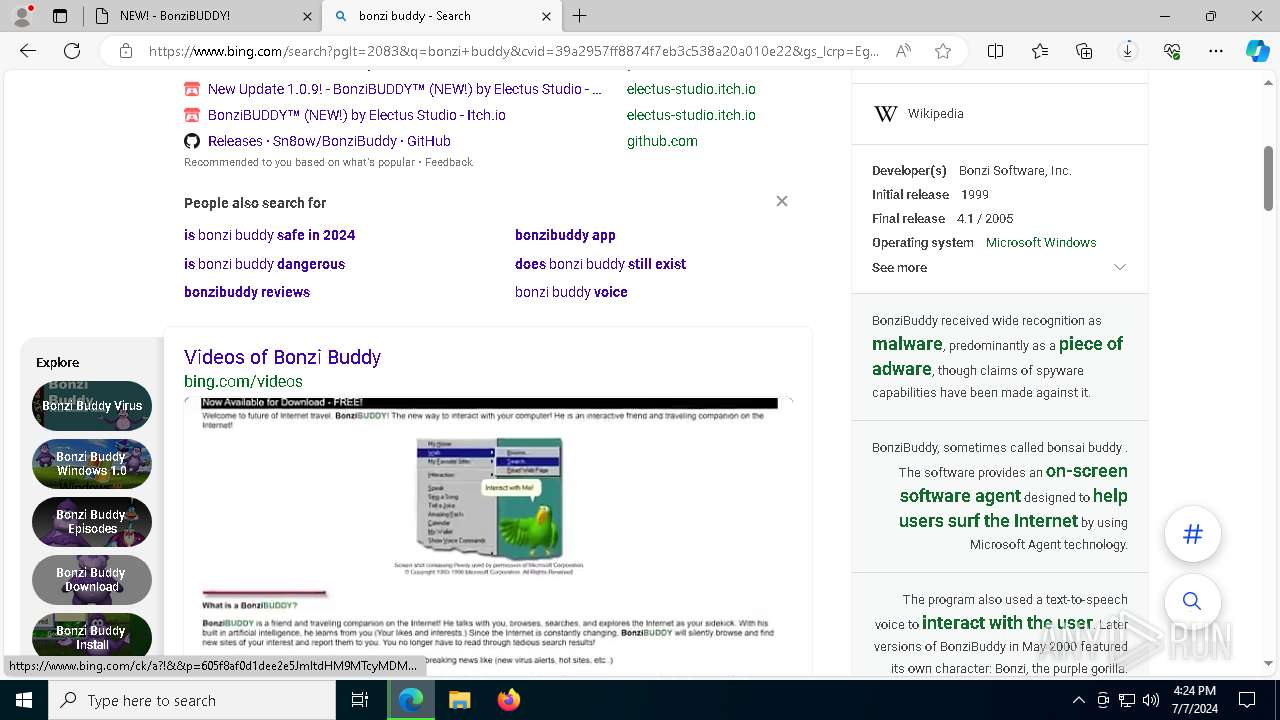Open 'Bonzi Buddy Virus' explore card
This screenshot has height=720, width=1280.
click(x=92, y=406)
